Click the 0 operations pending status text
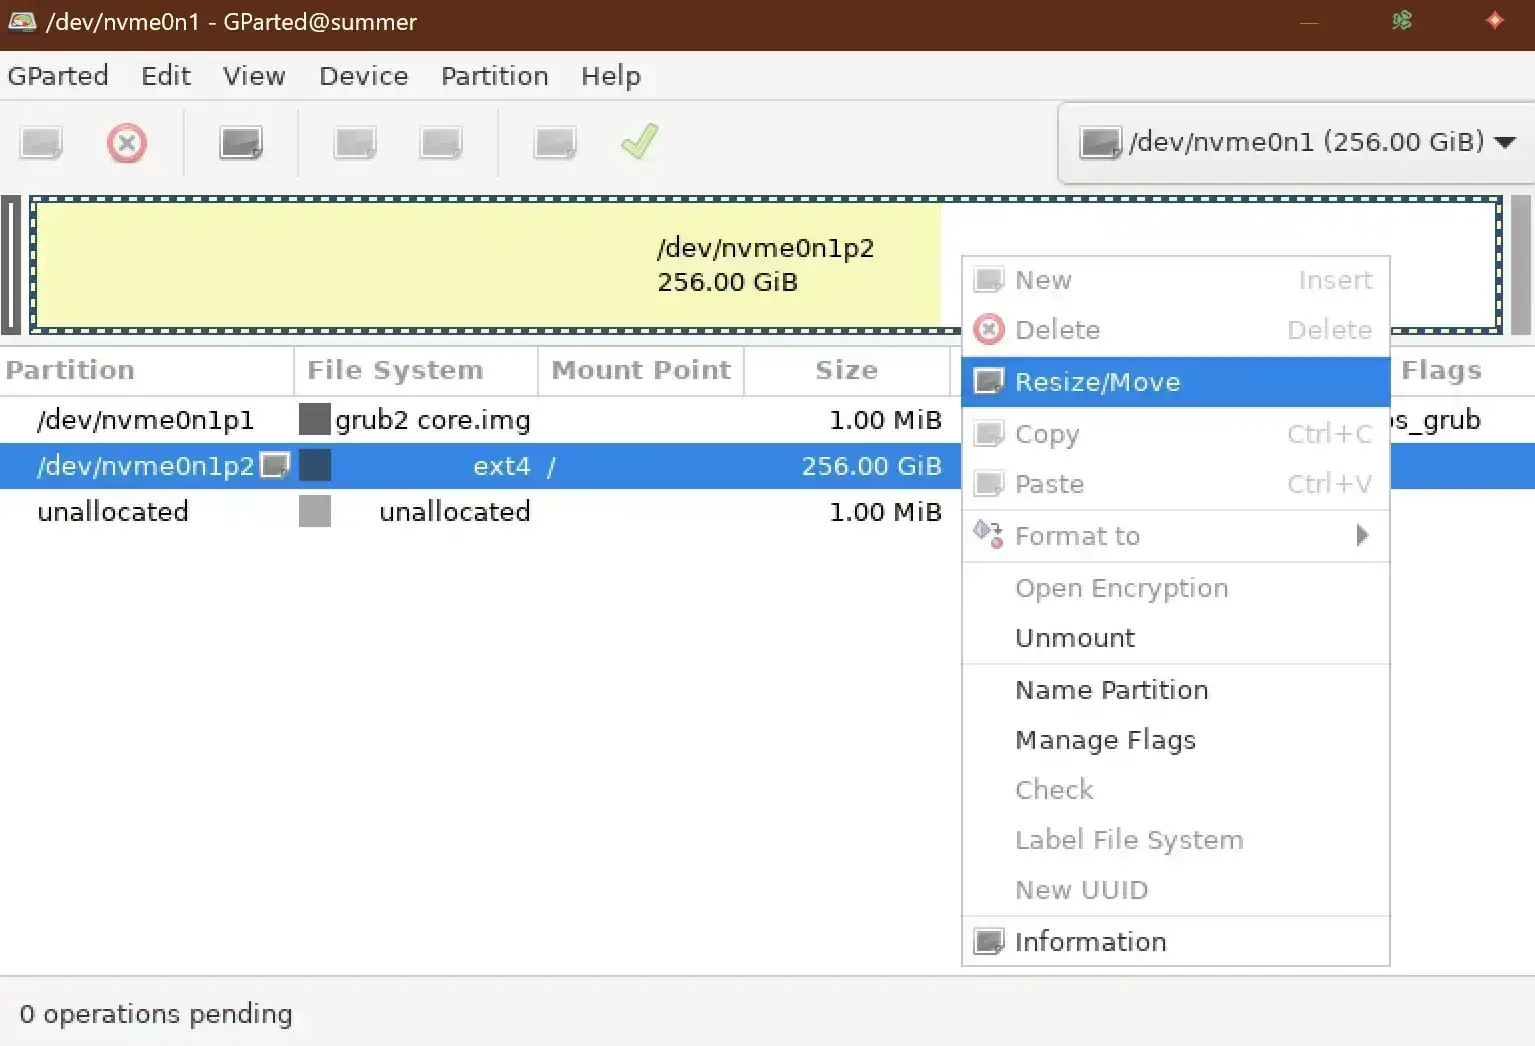 click(x=156, y=1014)
